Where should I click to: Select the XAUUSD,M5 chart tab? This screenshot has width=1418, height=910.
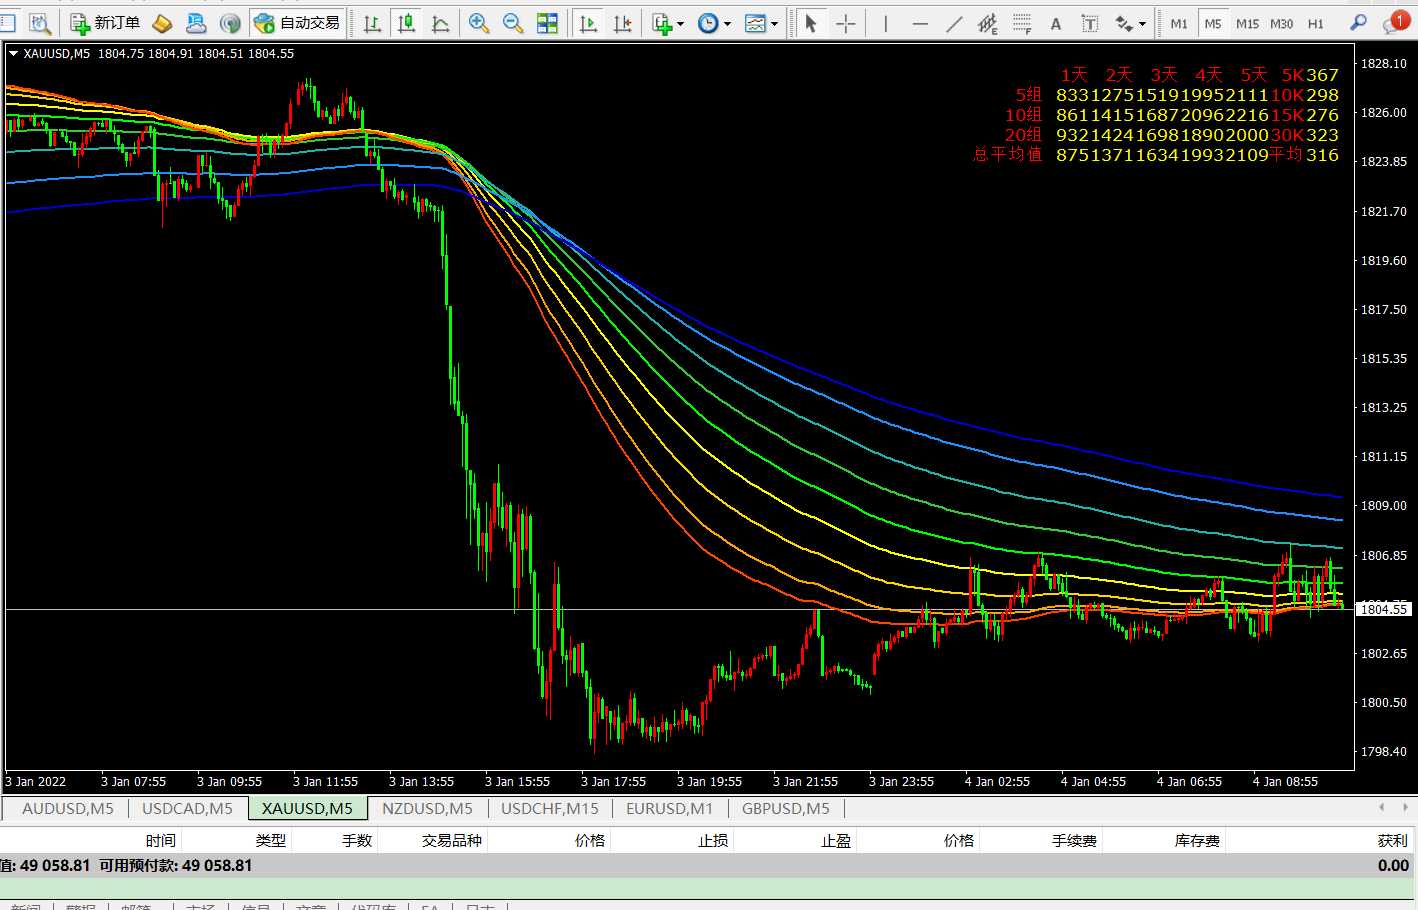(x=307, y=808)
